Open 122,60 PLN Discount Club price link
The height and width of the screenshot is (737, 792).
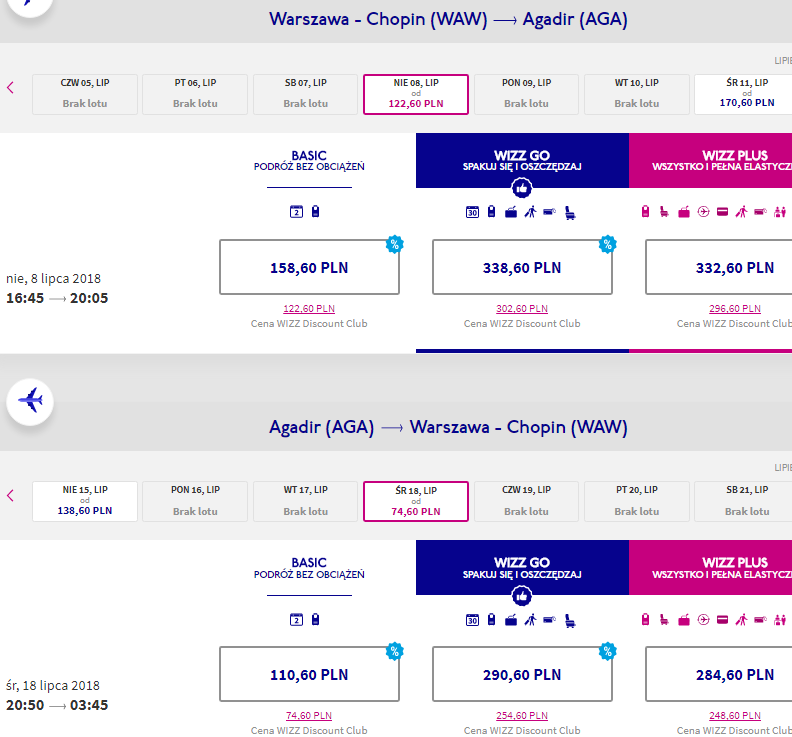[x=309, y=309]
